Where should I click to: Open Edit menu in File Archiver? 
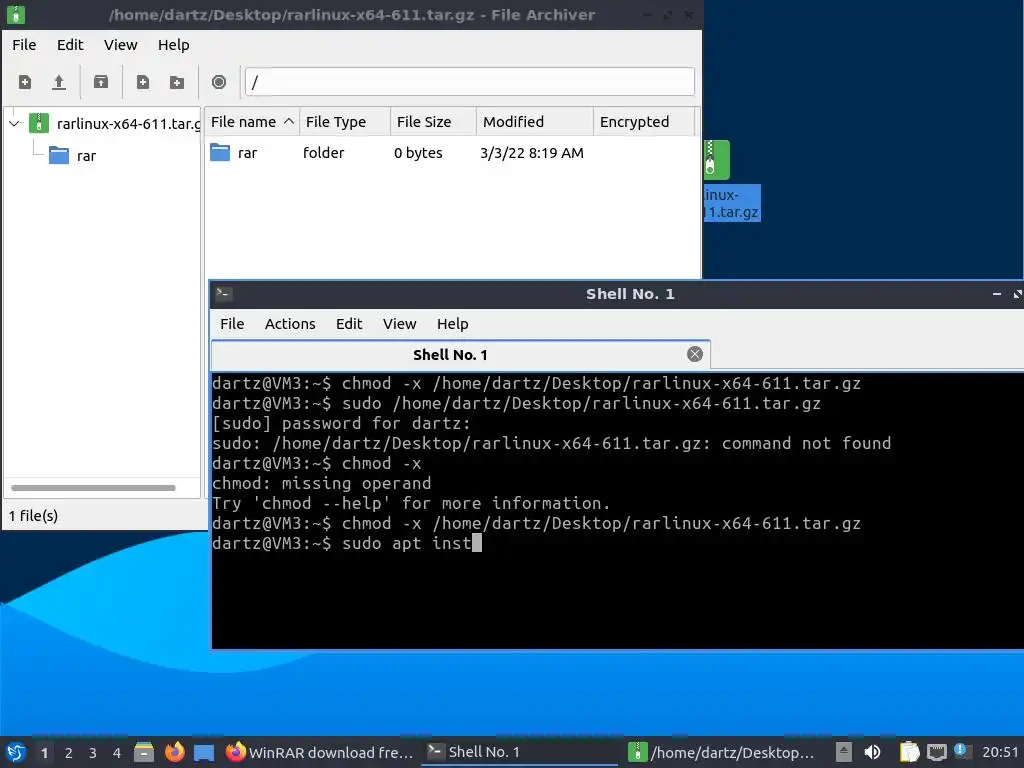[x=70, y=45]
